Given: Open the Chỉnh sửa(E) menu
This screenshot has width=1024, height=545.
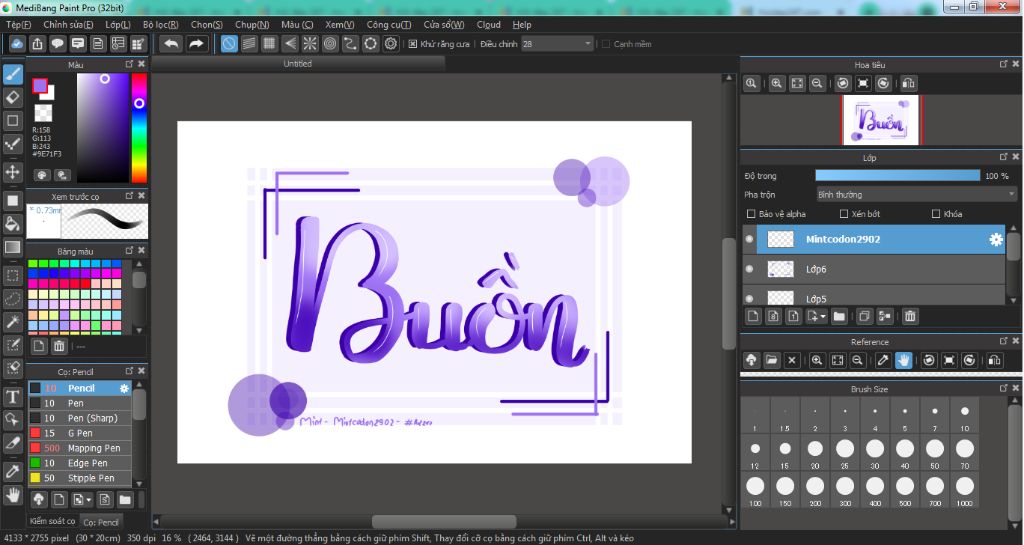Looking at the screenshot, I should click(68, 25).
